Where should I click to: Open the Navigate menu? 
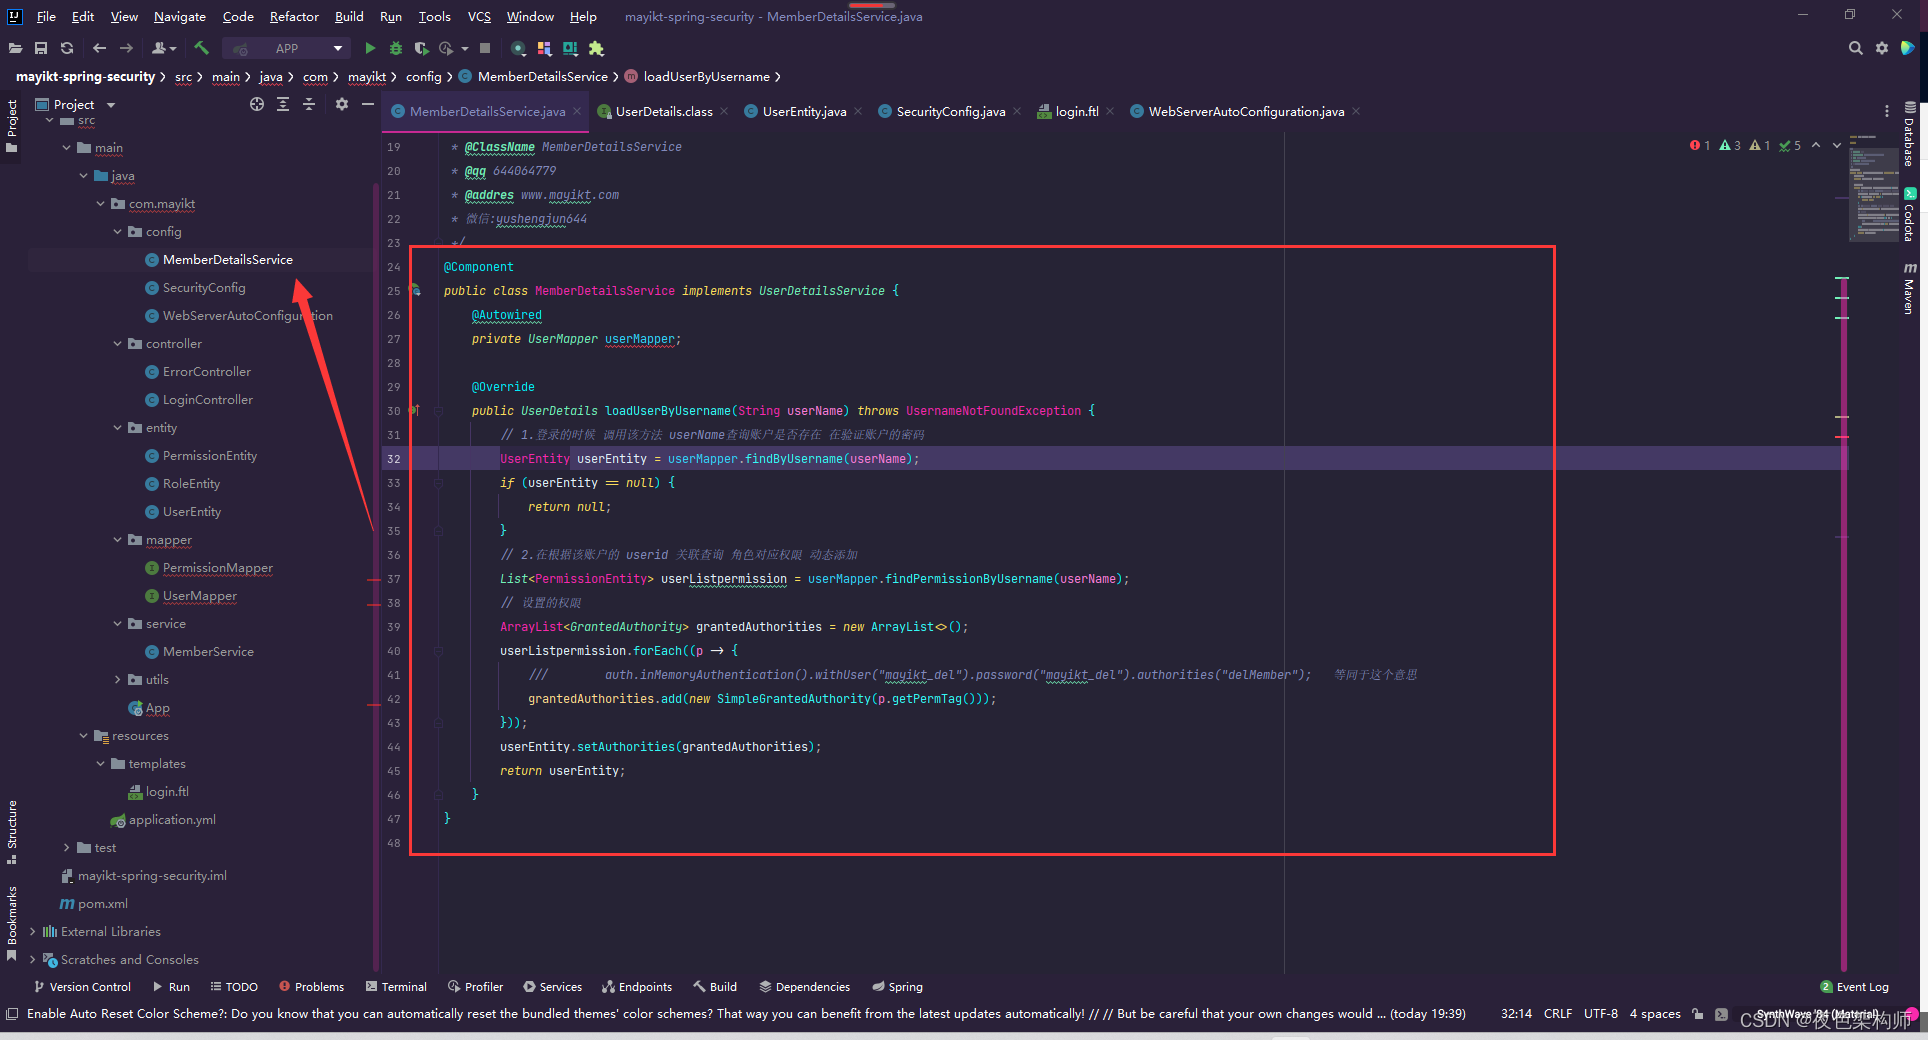(x=180, y=16)
